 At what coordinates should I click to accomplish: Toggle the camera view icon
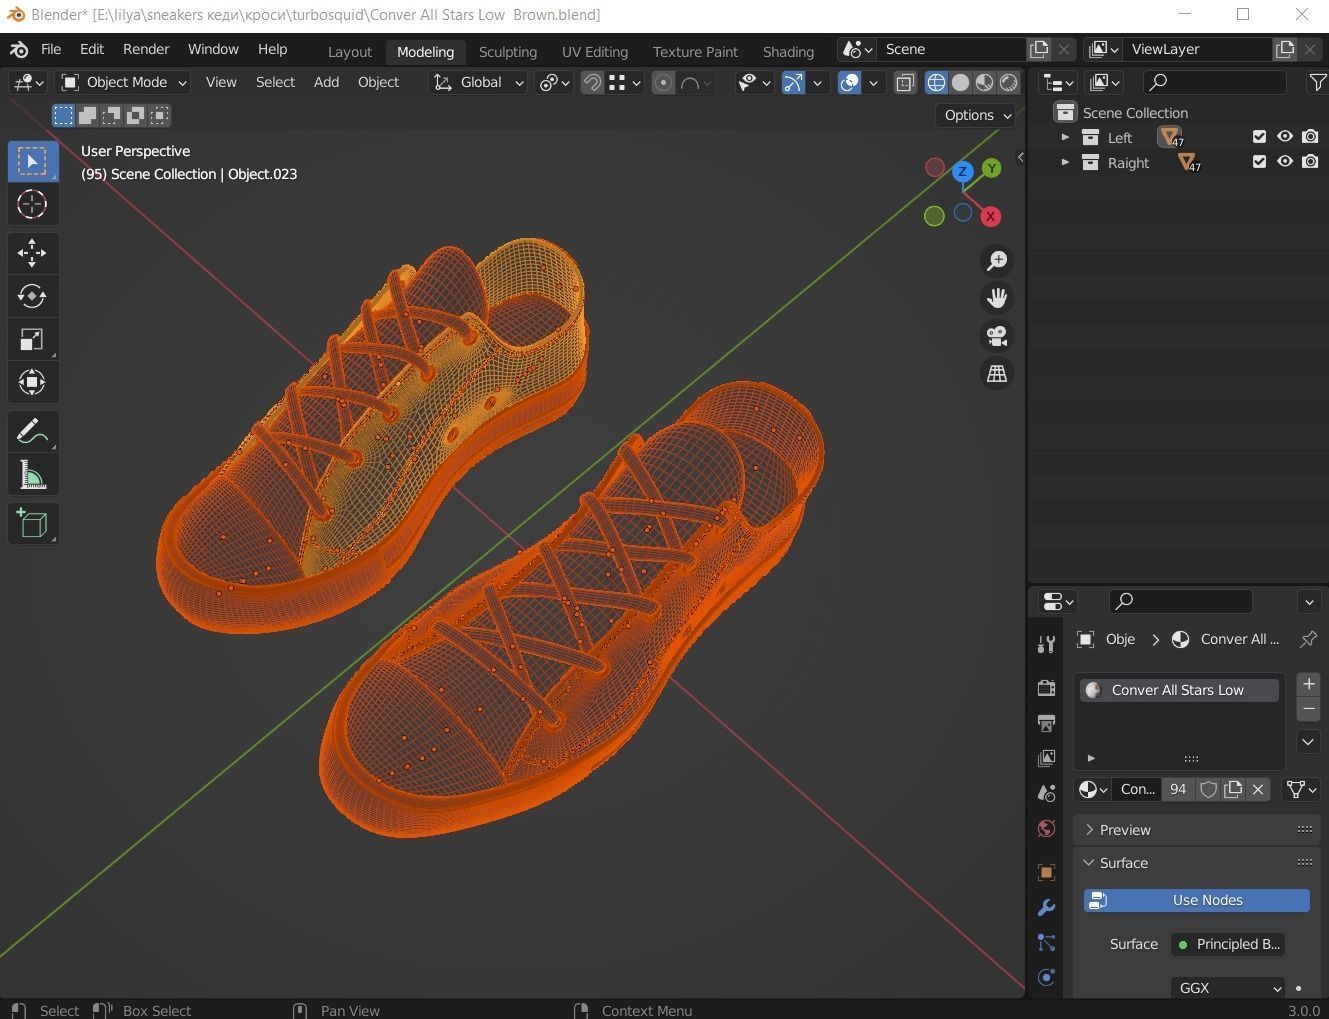coord(997,336)
